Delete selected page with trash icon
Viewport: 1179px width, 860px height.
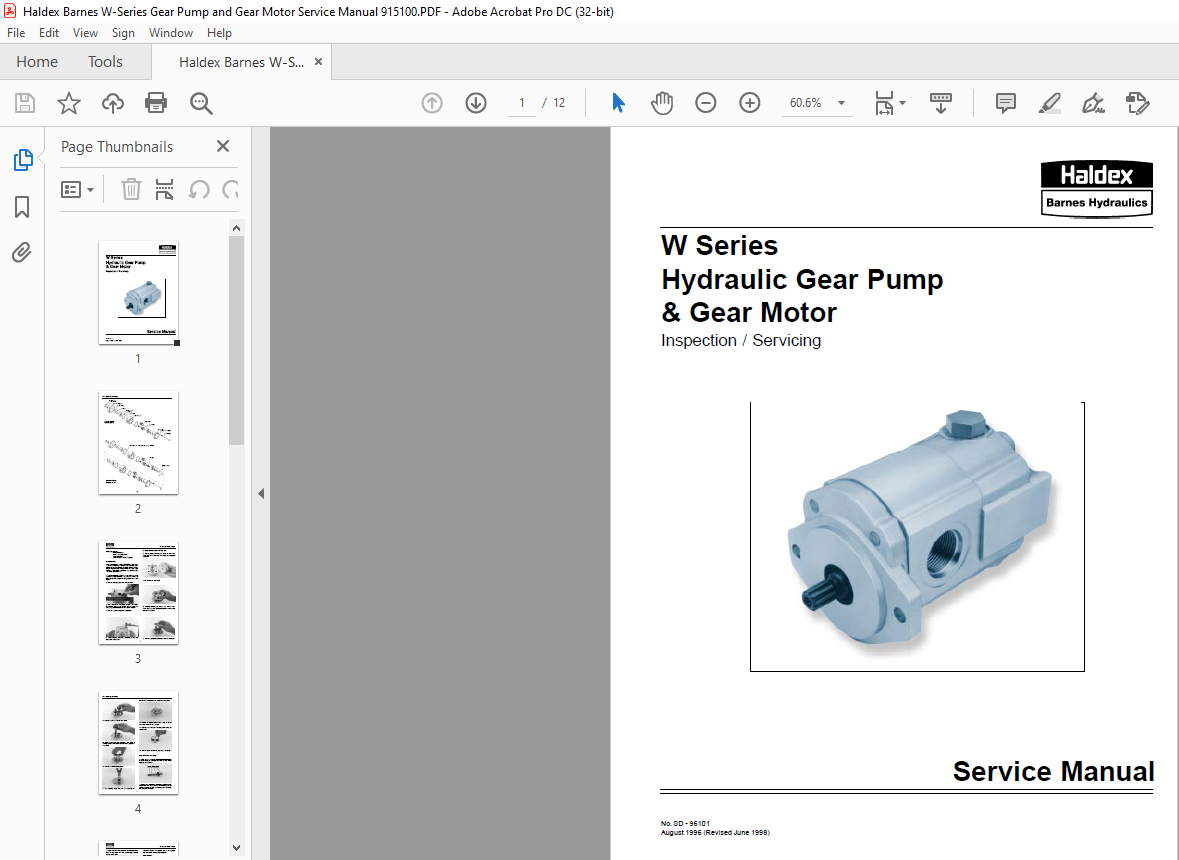pos(131,189)
